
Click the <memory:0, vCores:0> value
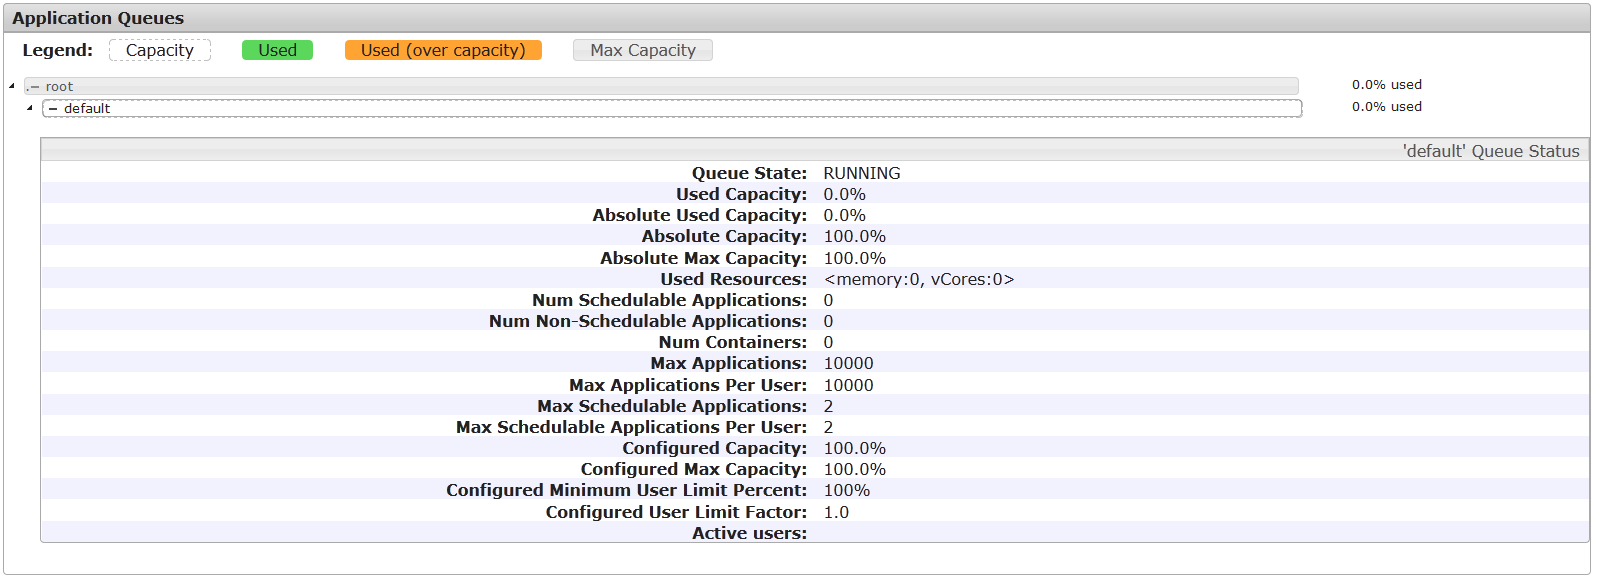coord(919,279)
